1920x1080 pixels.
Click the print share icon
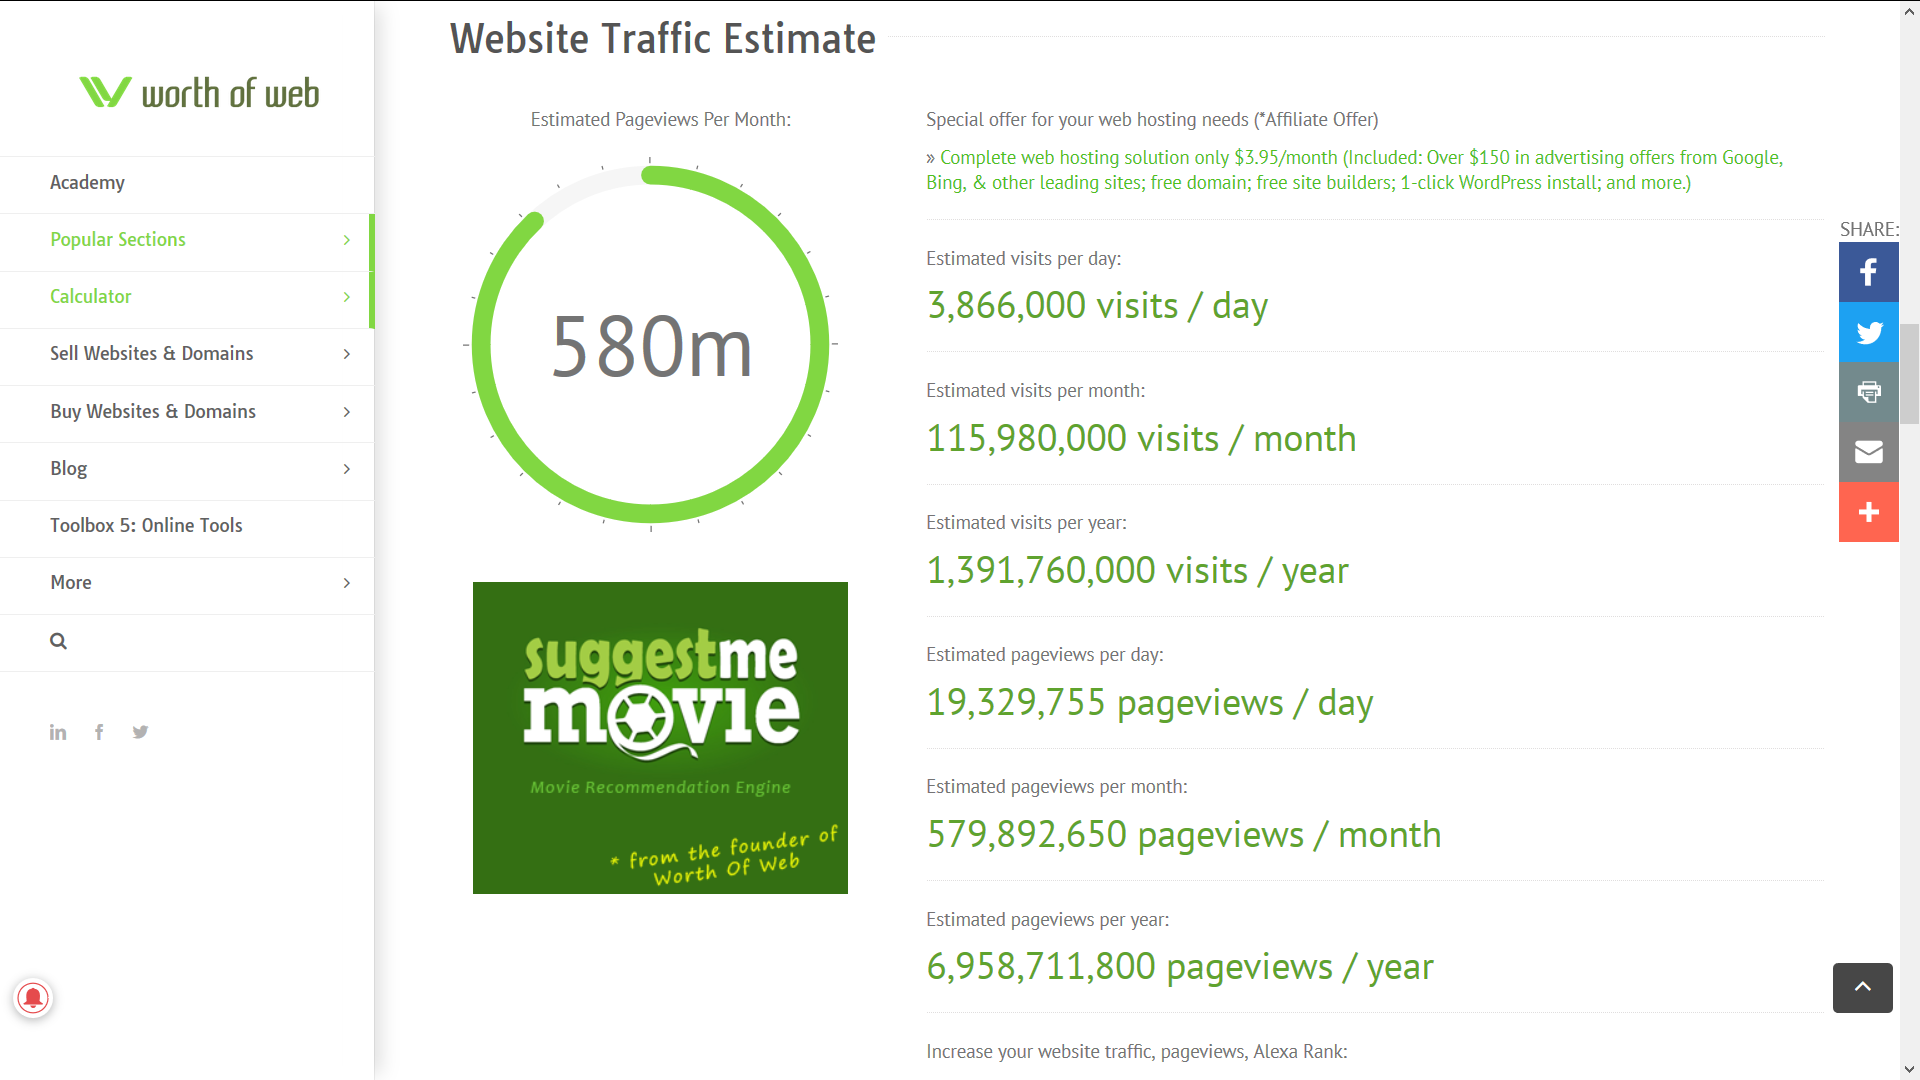[x=1868, y=392]
